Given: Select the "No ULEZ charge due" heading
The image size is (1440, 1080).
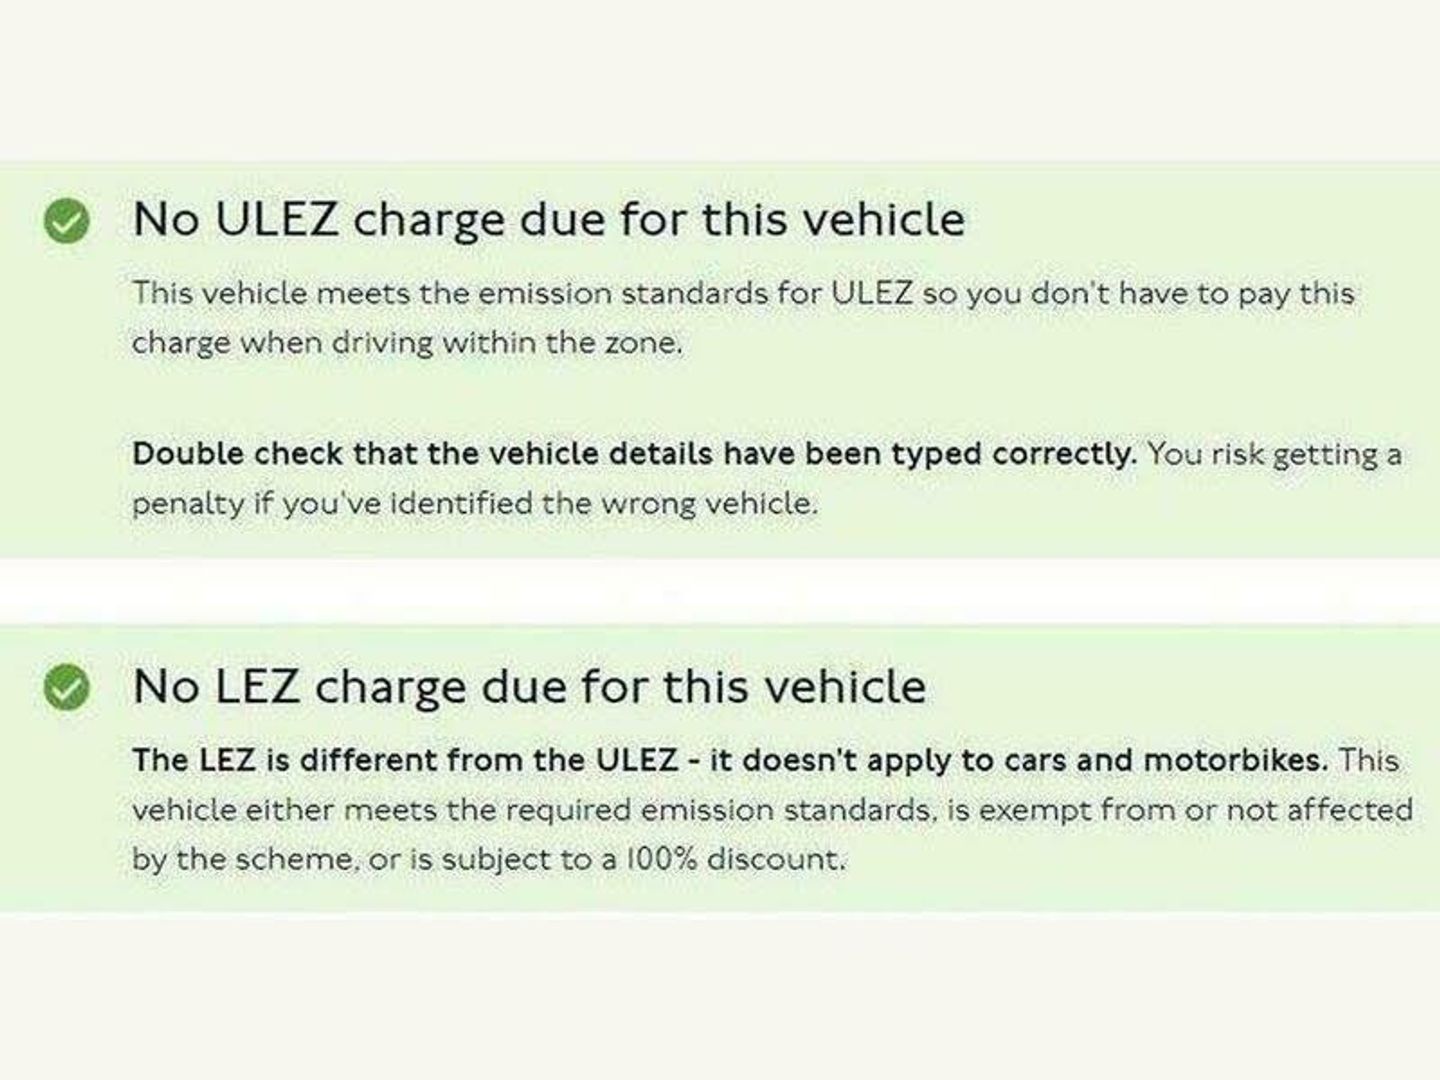Looking at the screenshot, I should pos(548,219).
